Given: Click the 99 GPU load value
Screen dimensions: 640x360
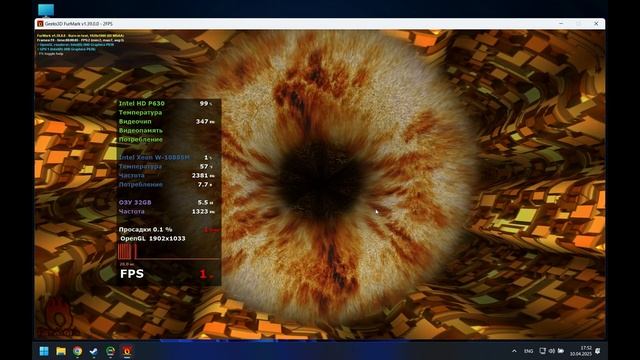Looking at the screenshot, I should pos(204,104).
